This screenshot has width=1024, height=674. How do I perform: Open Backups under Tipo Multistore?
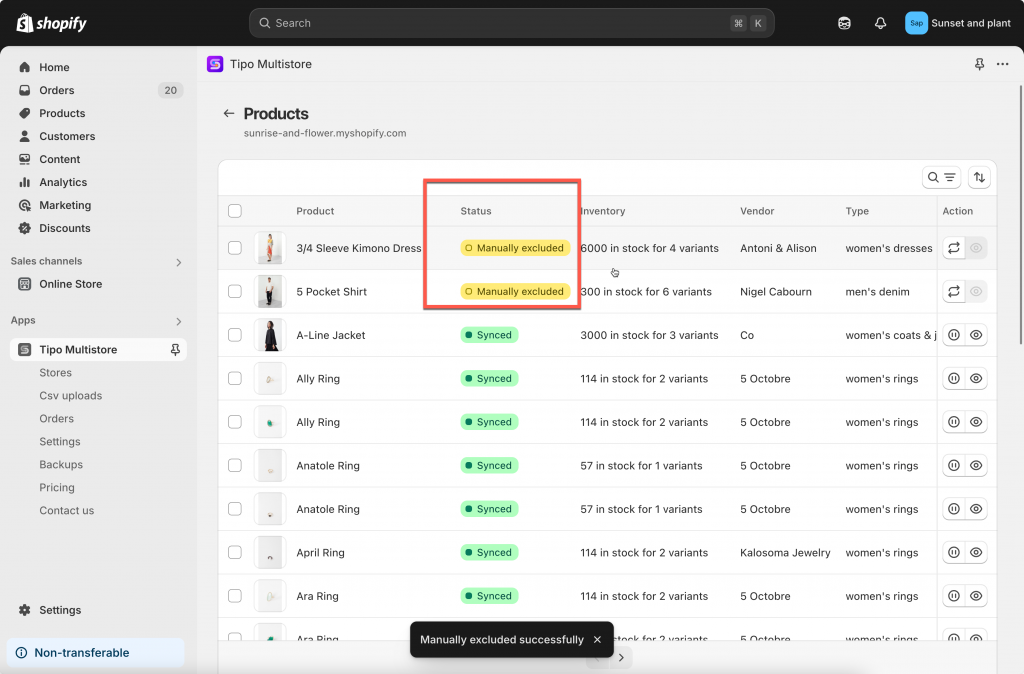point(61,464)
